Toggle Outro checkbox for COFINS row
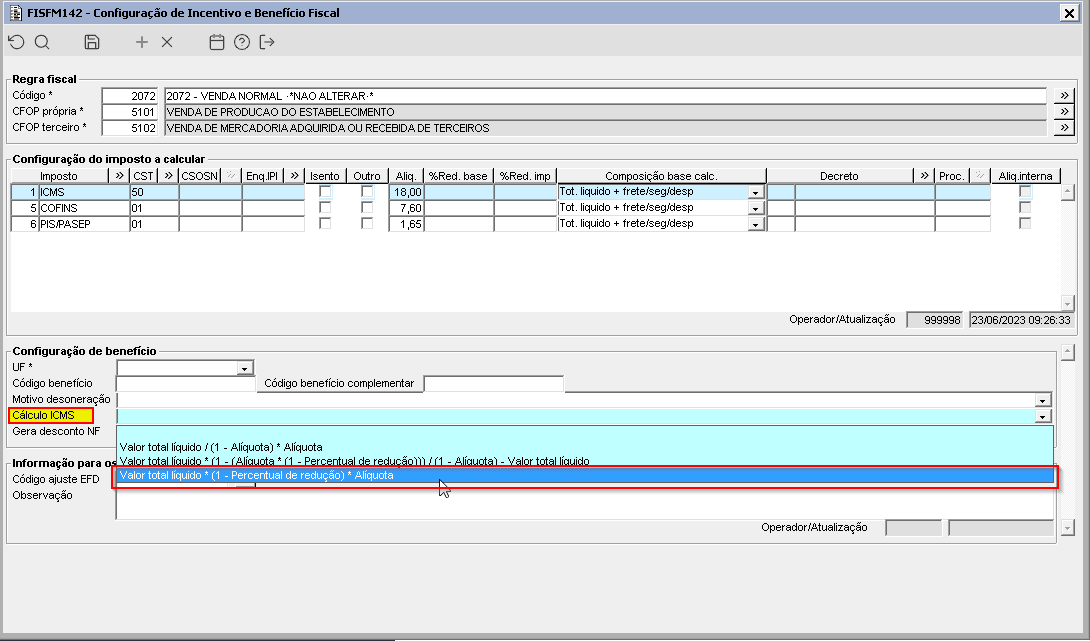 tap(367, 208)
